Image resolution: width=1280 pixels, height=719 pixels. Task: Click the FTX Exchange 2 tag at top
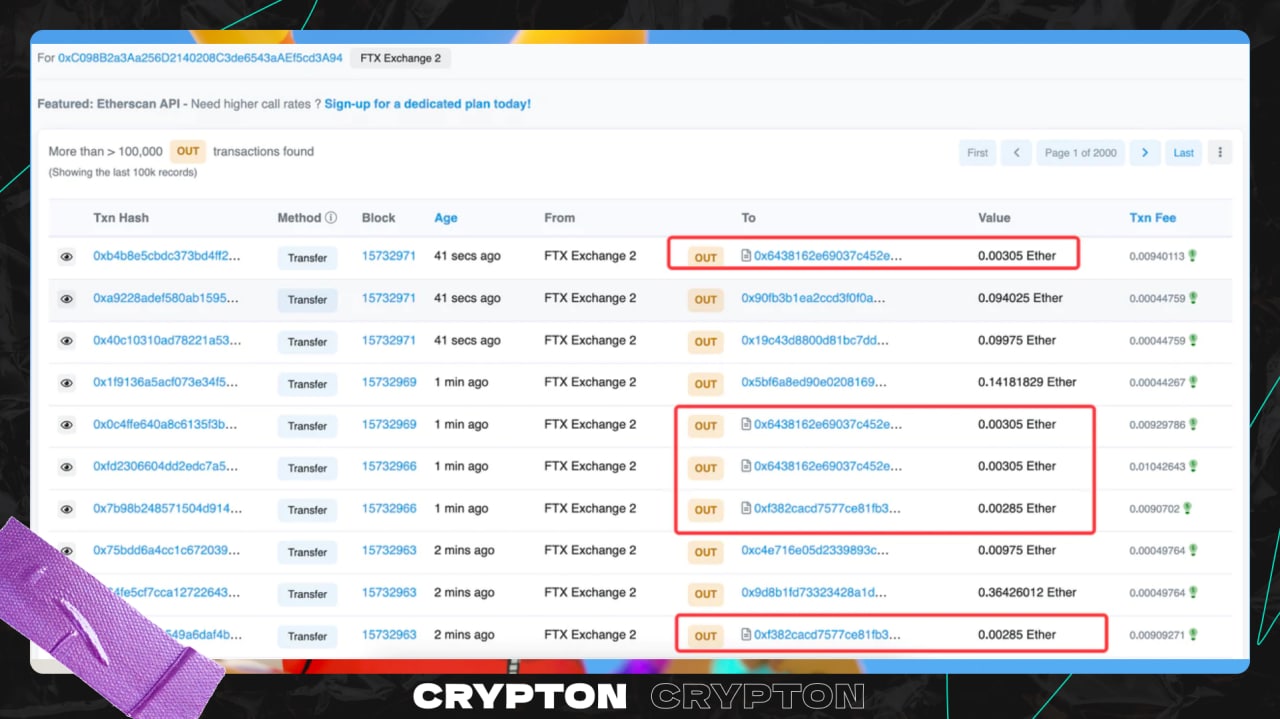[400, 58]
